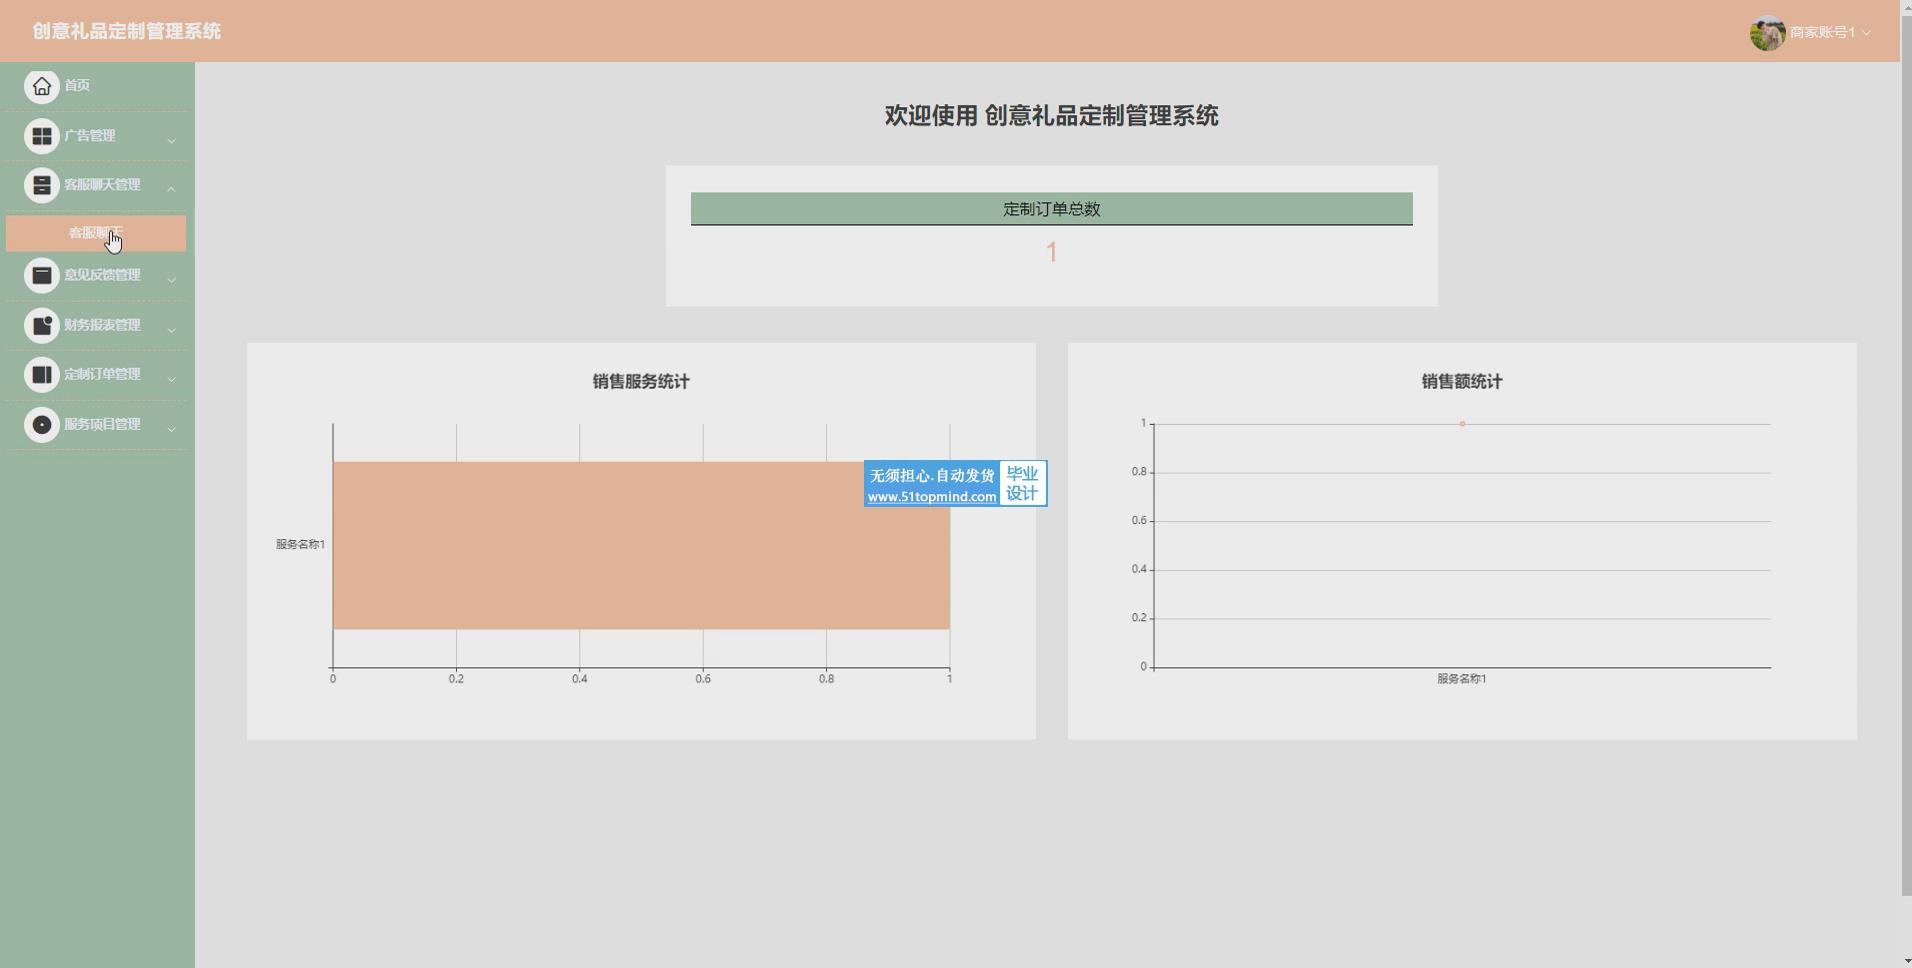
Task: Click the user avatar picture
Action: [x=1767, y=33]
